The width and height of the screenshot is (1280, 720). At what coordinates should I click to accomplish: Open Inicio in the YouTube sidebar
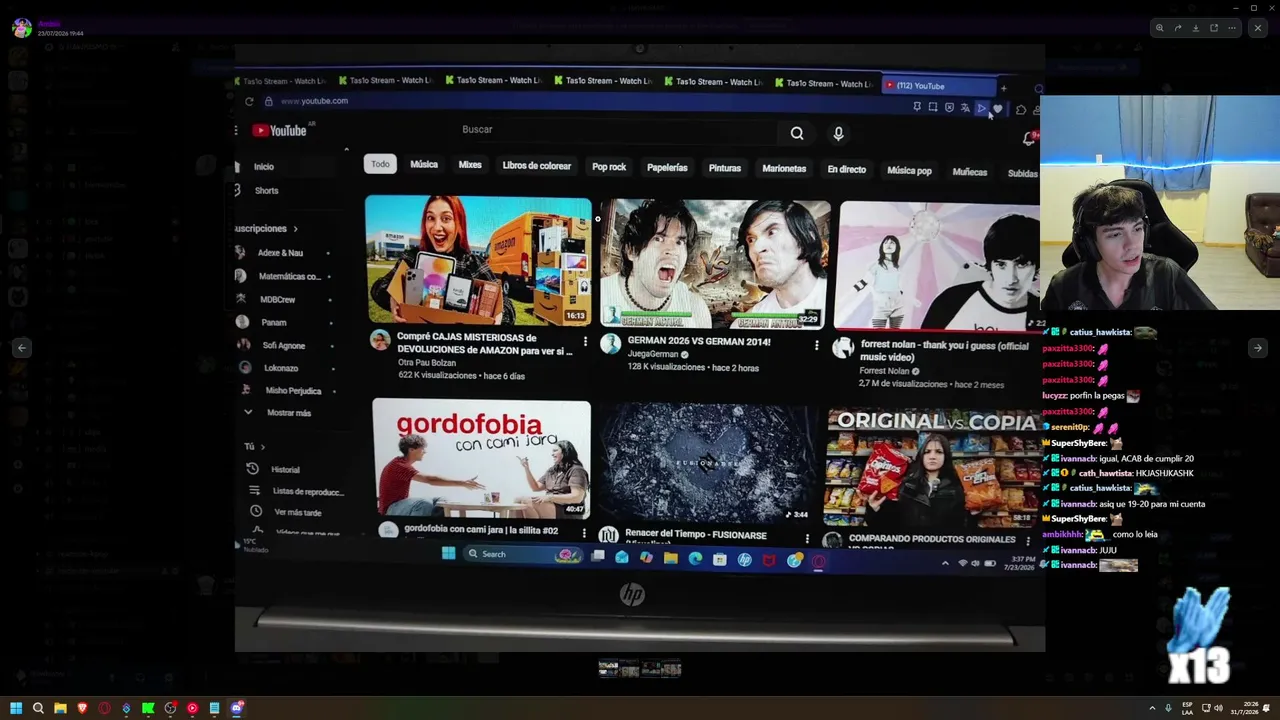(x=264, y=167)
